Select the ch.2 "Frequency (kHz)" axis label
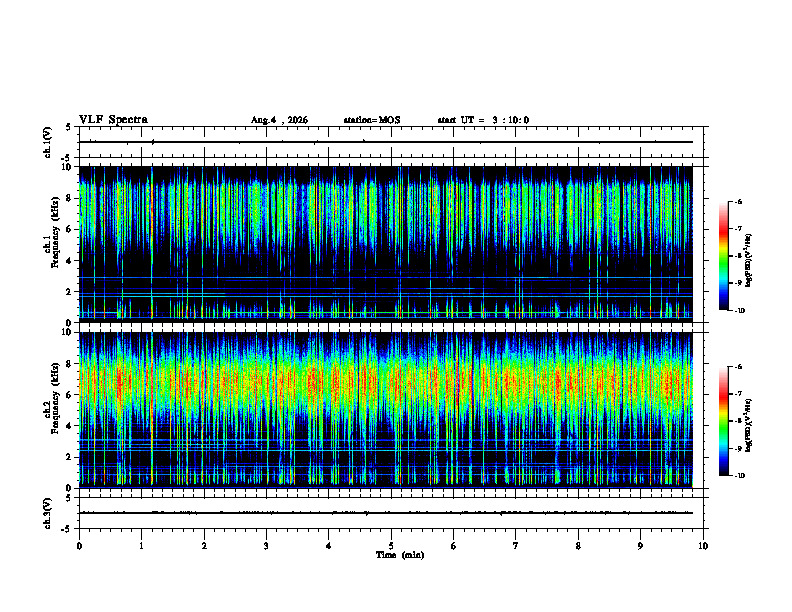Image resolution: width=792 pixels, height=612 pixels. click(56, 398)
